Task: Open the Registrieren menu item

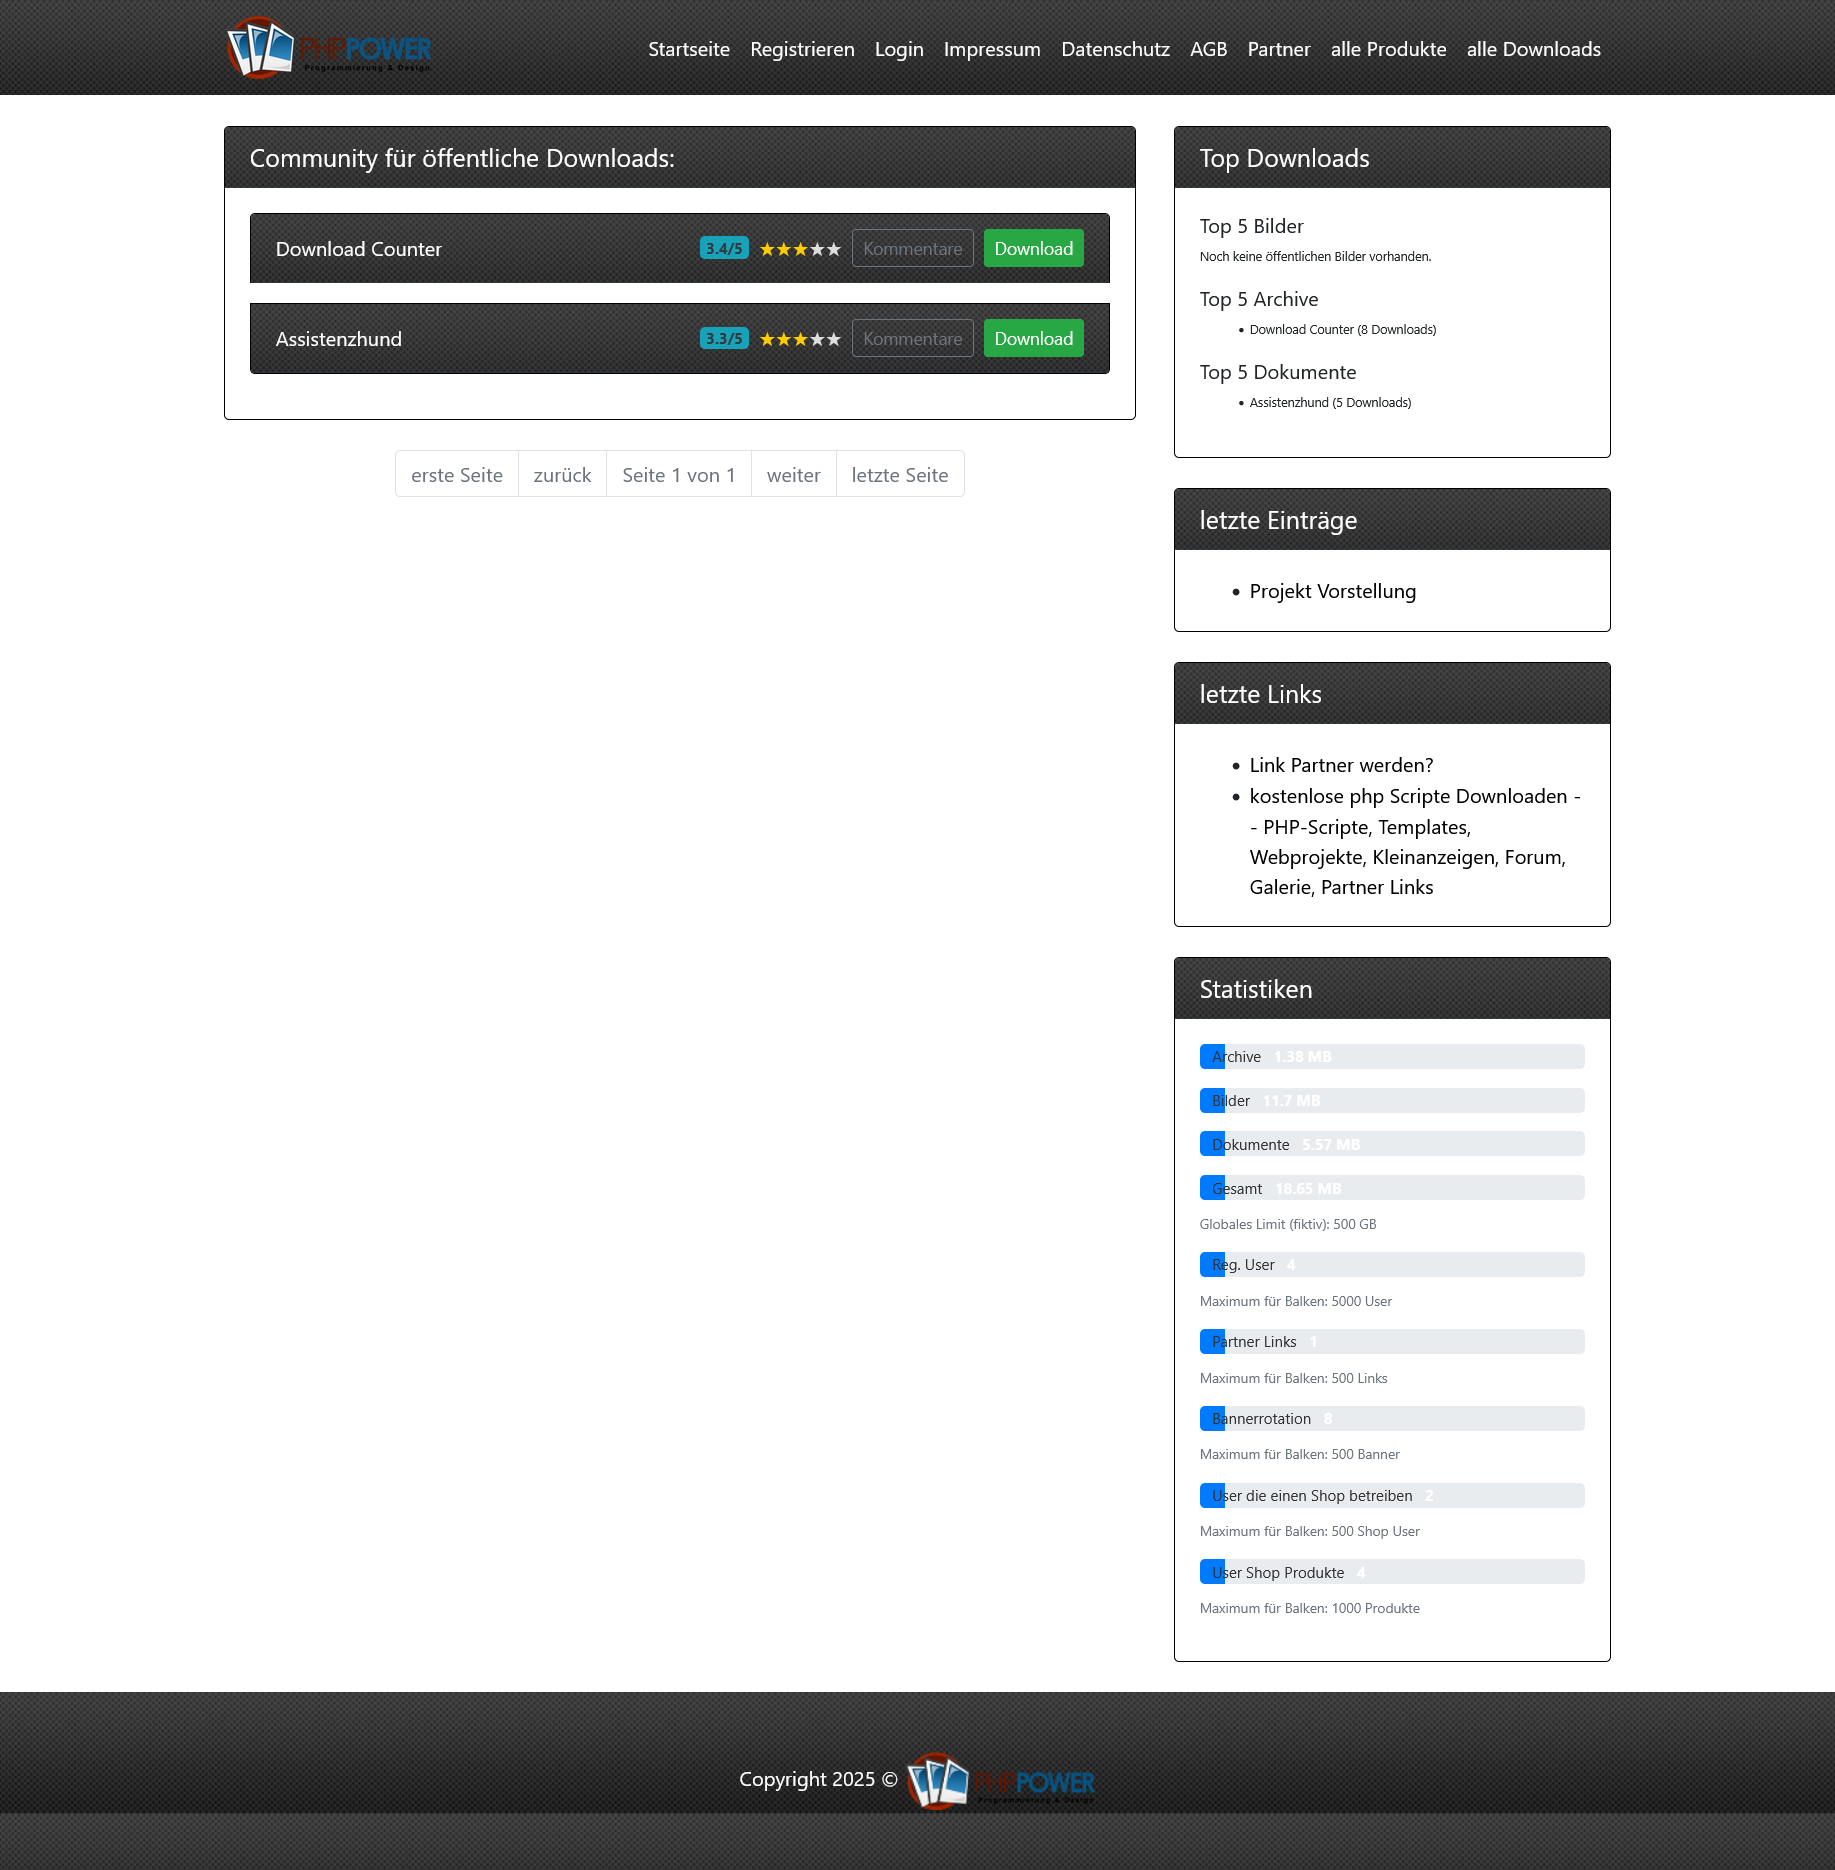Action: pos(802,49)
